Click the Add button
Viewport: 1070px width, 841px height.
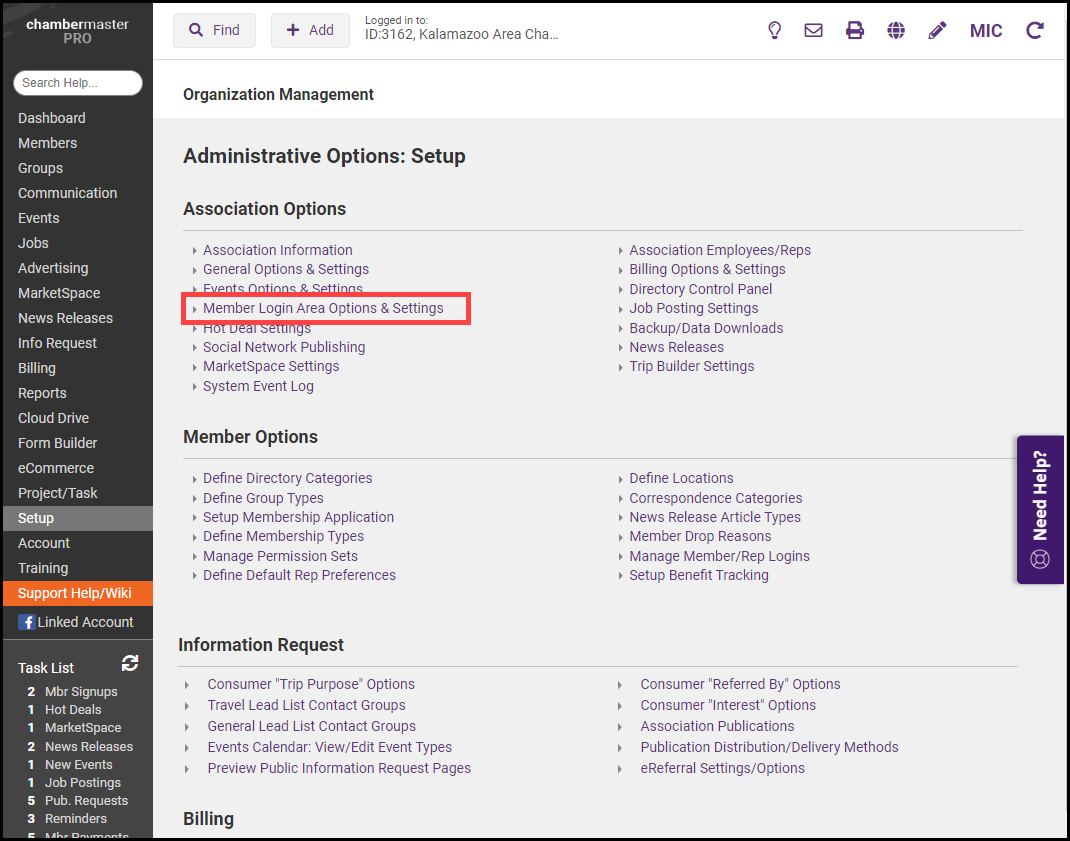tap(310, 30)
